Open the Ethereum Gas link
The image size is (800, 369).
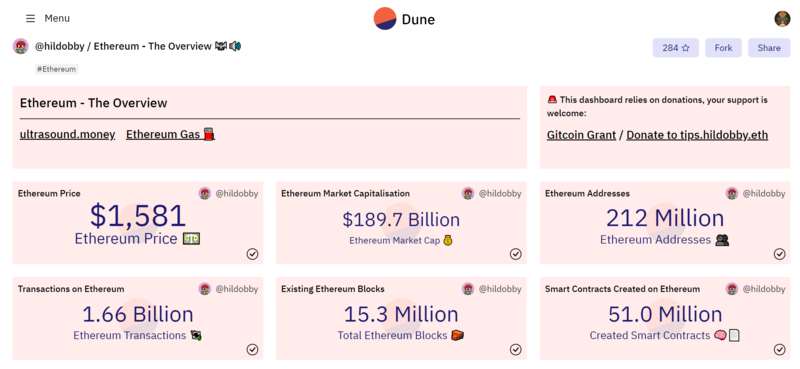coord(170,135)
